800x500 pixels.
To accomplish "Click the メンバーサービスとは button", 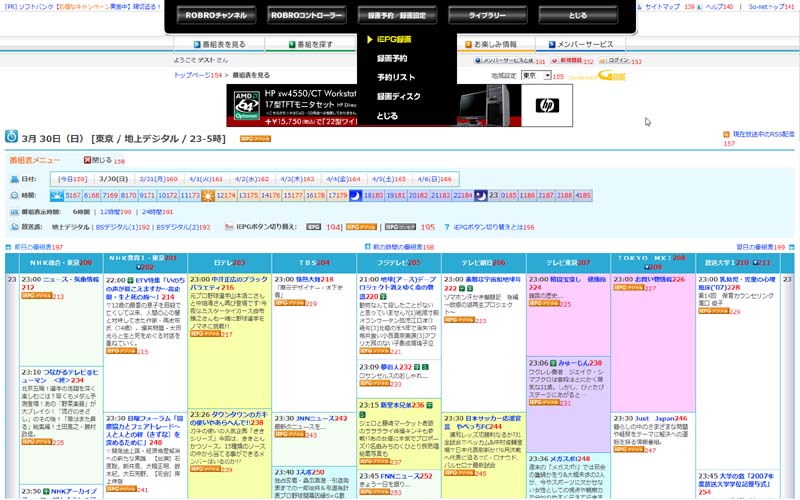I will [x=504, y=60].
